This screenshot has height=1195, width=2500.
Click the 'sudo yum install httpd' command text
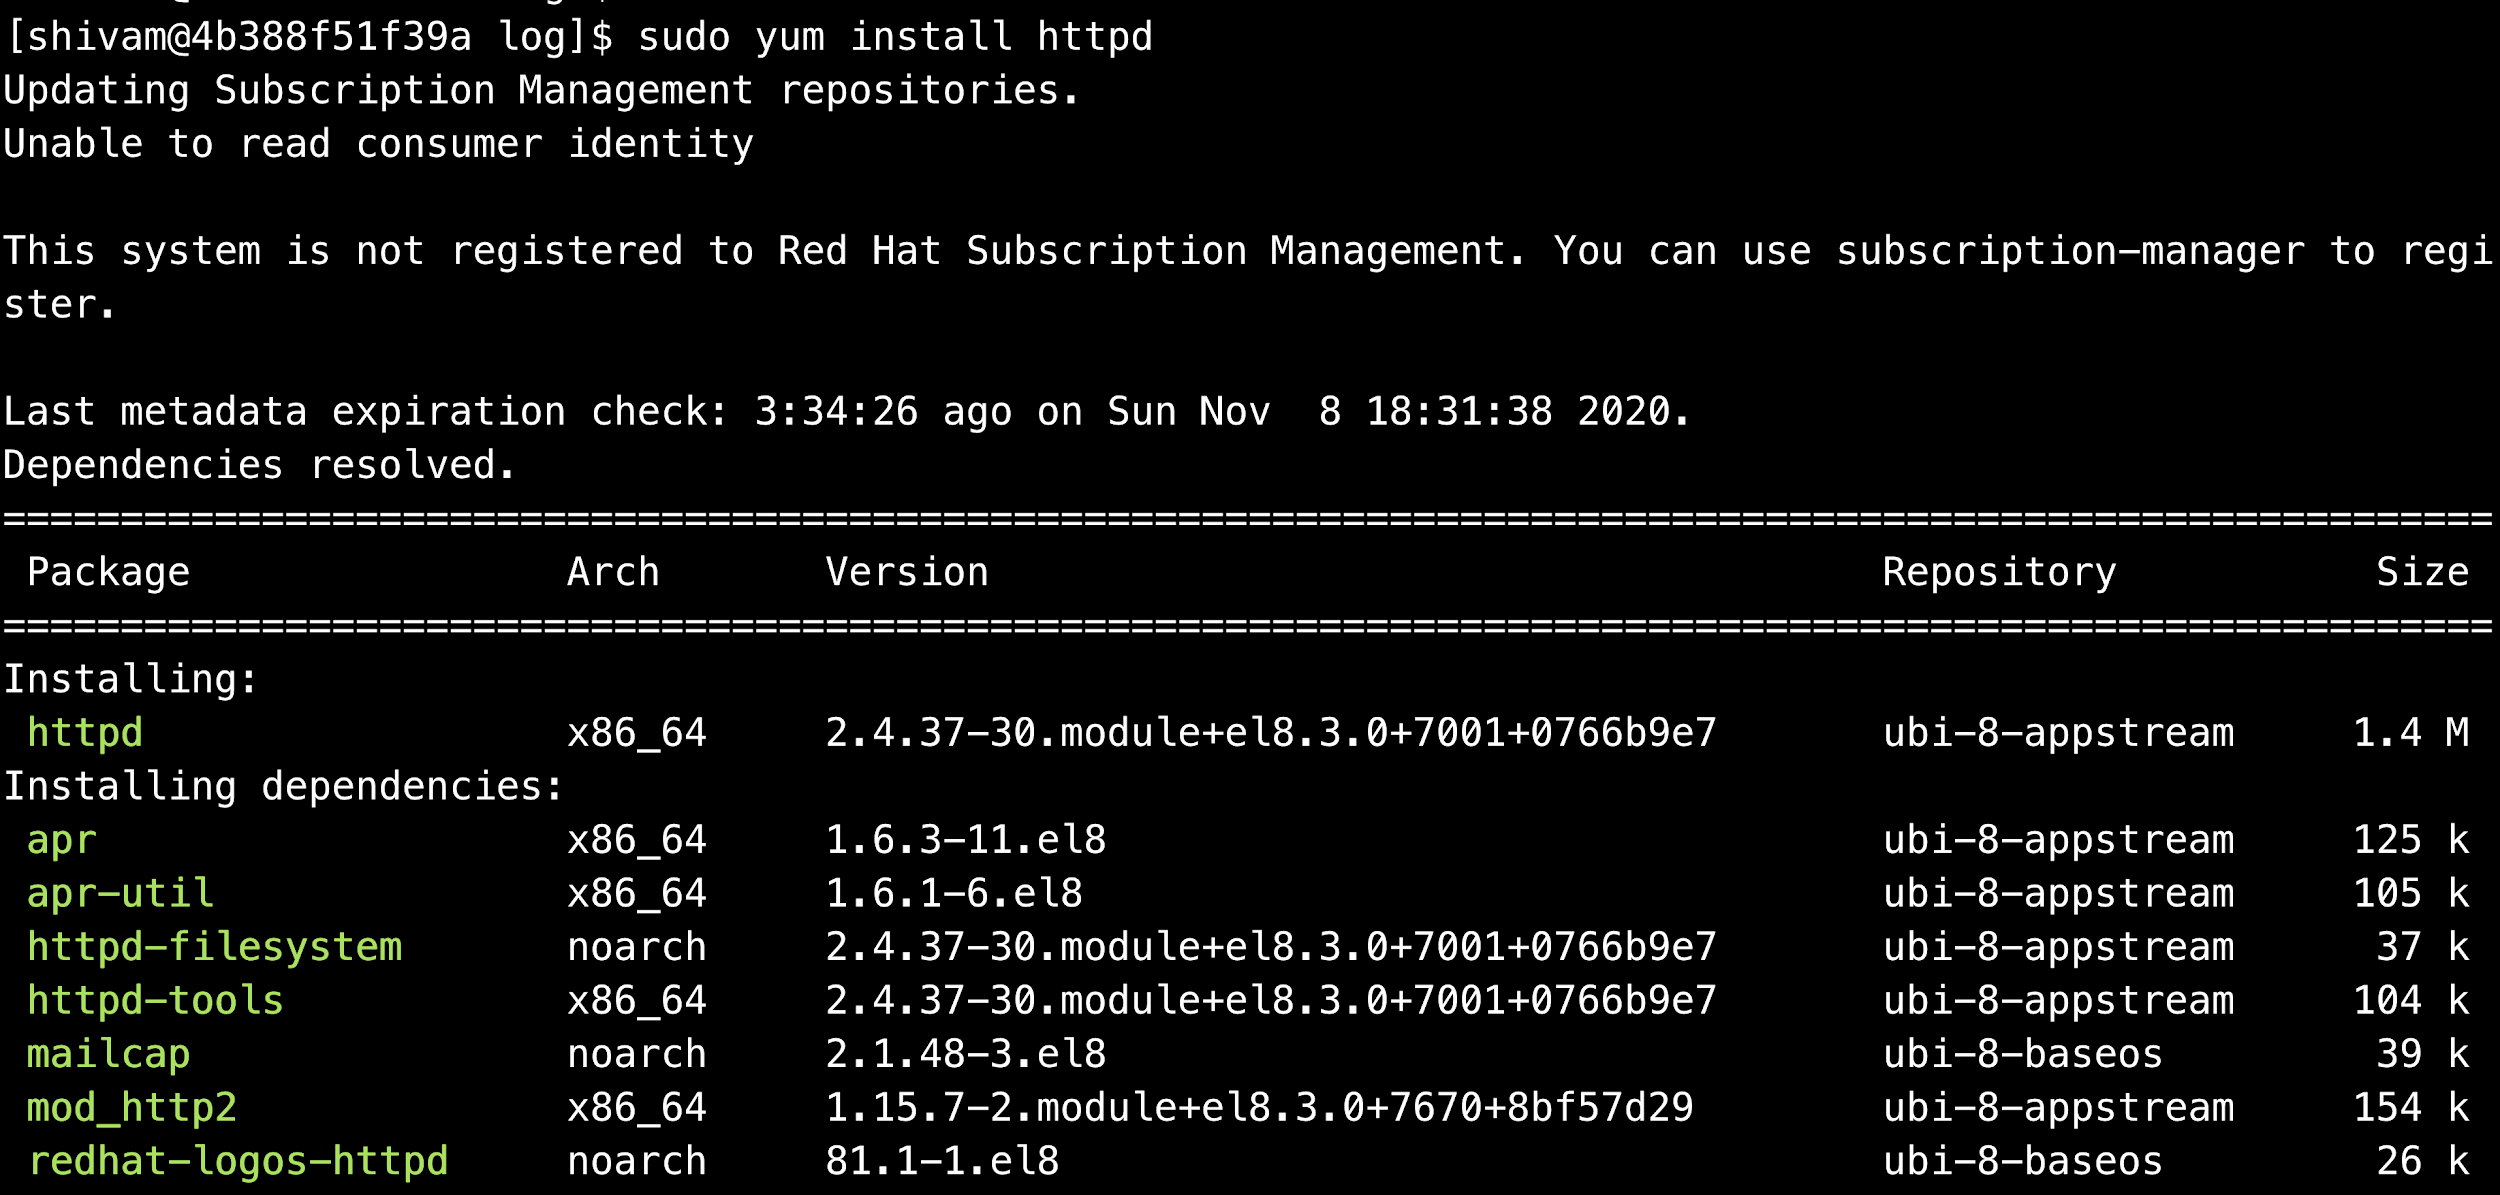(x=895, y=37)
